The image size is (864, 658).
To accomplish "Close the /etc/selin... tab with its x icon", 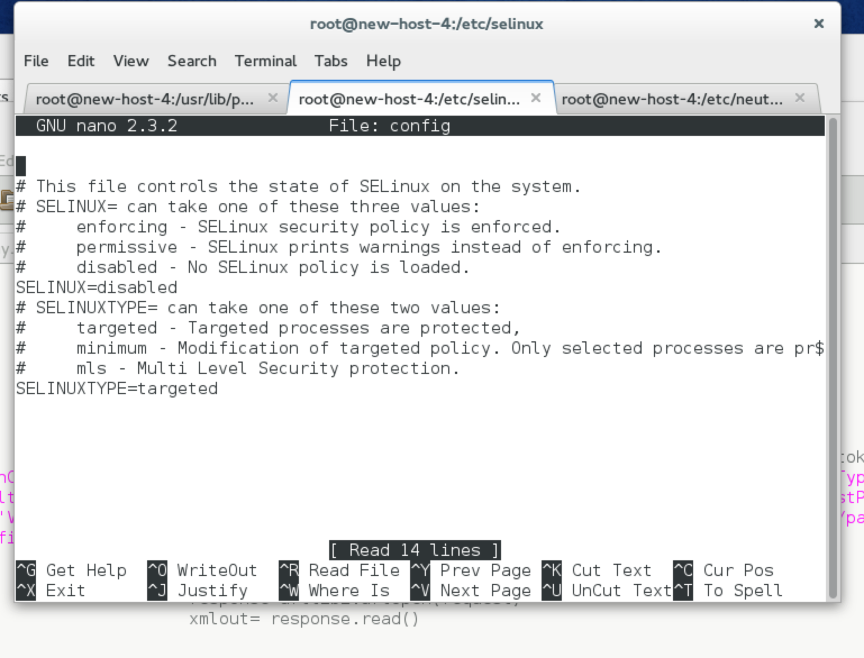I will pos(535,99).
